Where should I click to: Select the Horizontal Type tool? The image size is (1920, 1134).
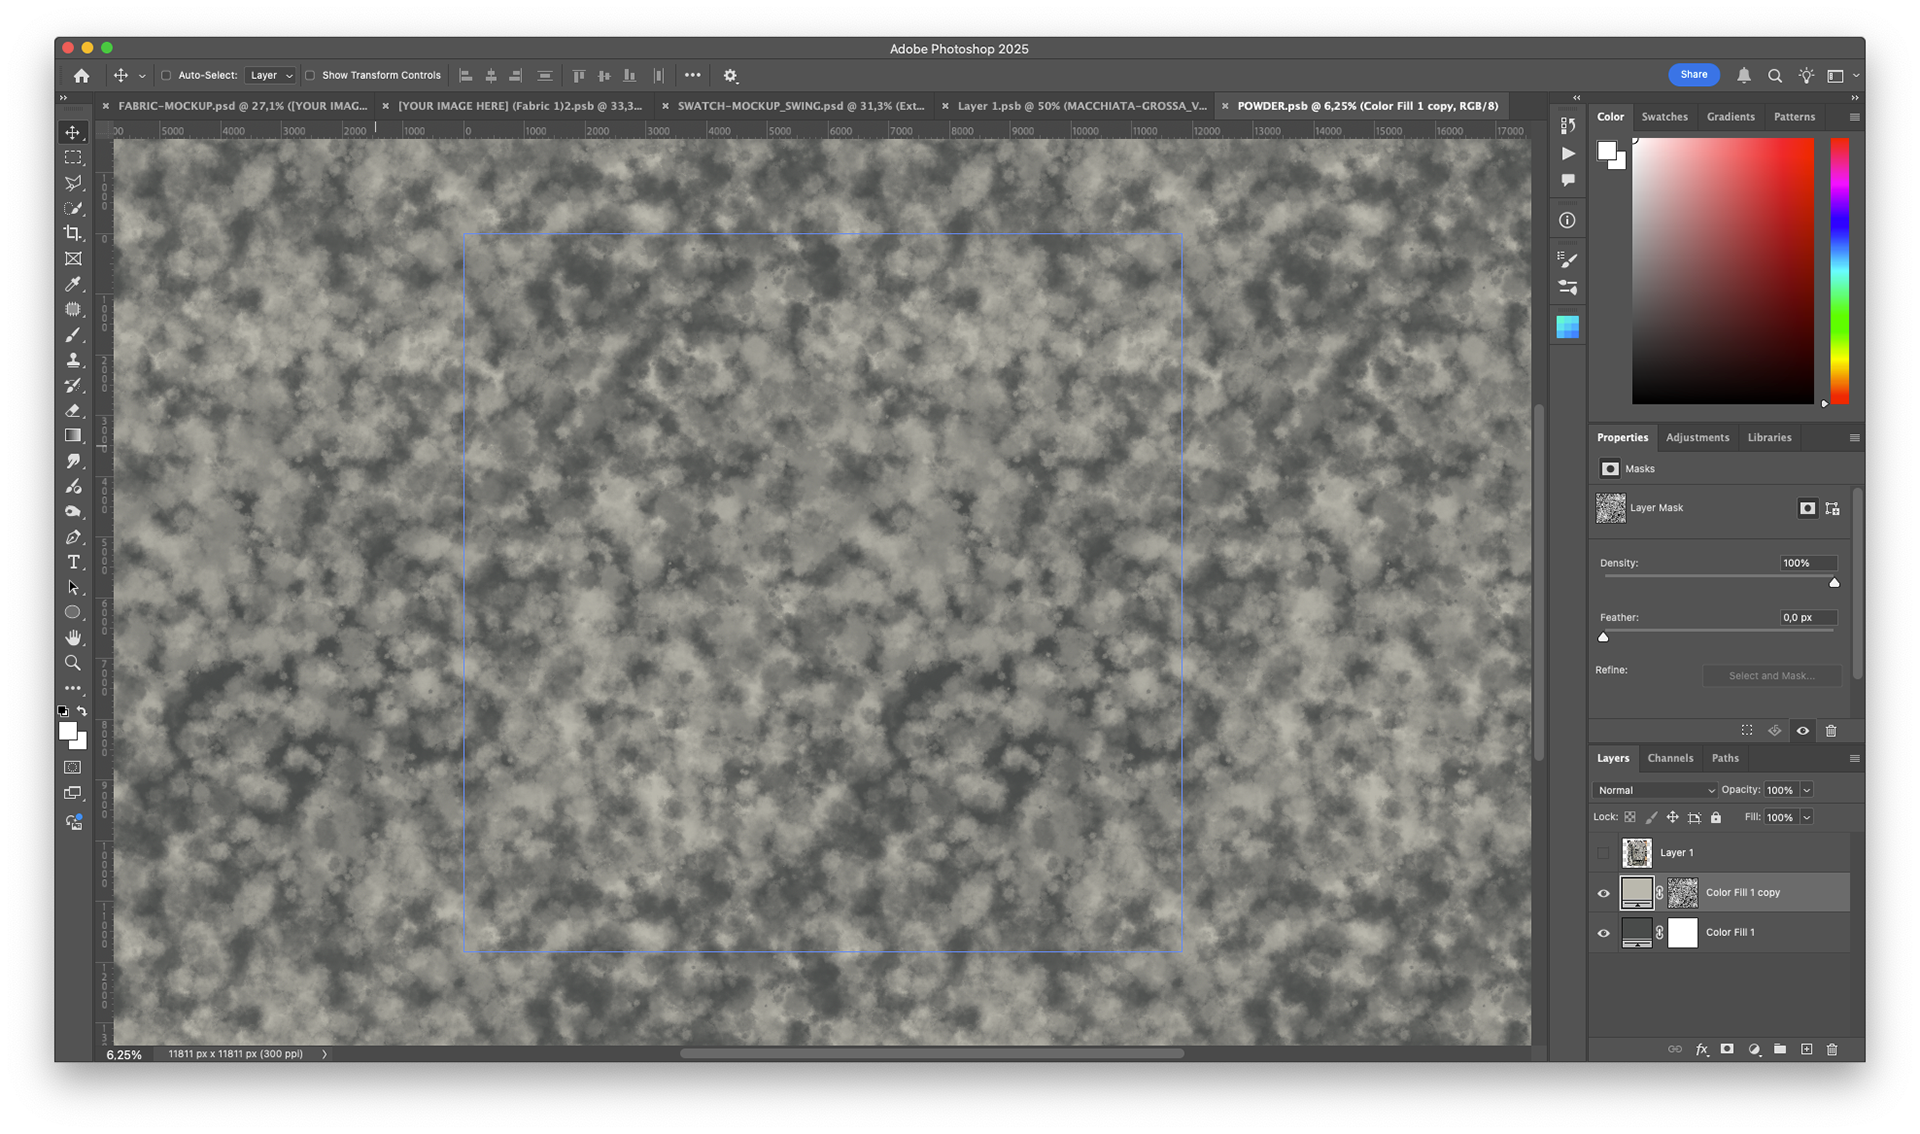click(73, 562)
